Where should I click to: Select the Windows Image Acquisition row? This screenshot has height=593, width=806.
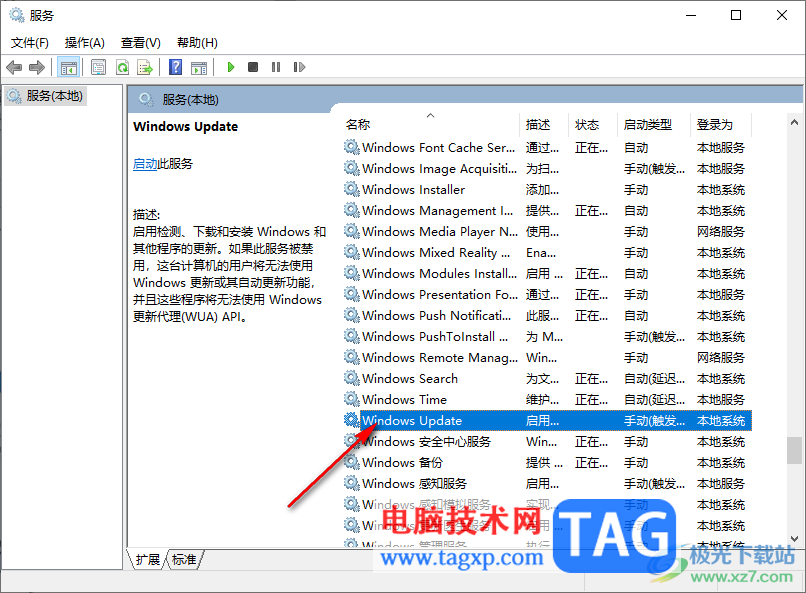point(547,169)
